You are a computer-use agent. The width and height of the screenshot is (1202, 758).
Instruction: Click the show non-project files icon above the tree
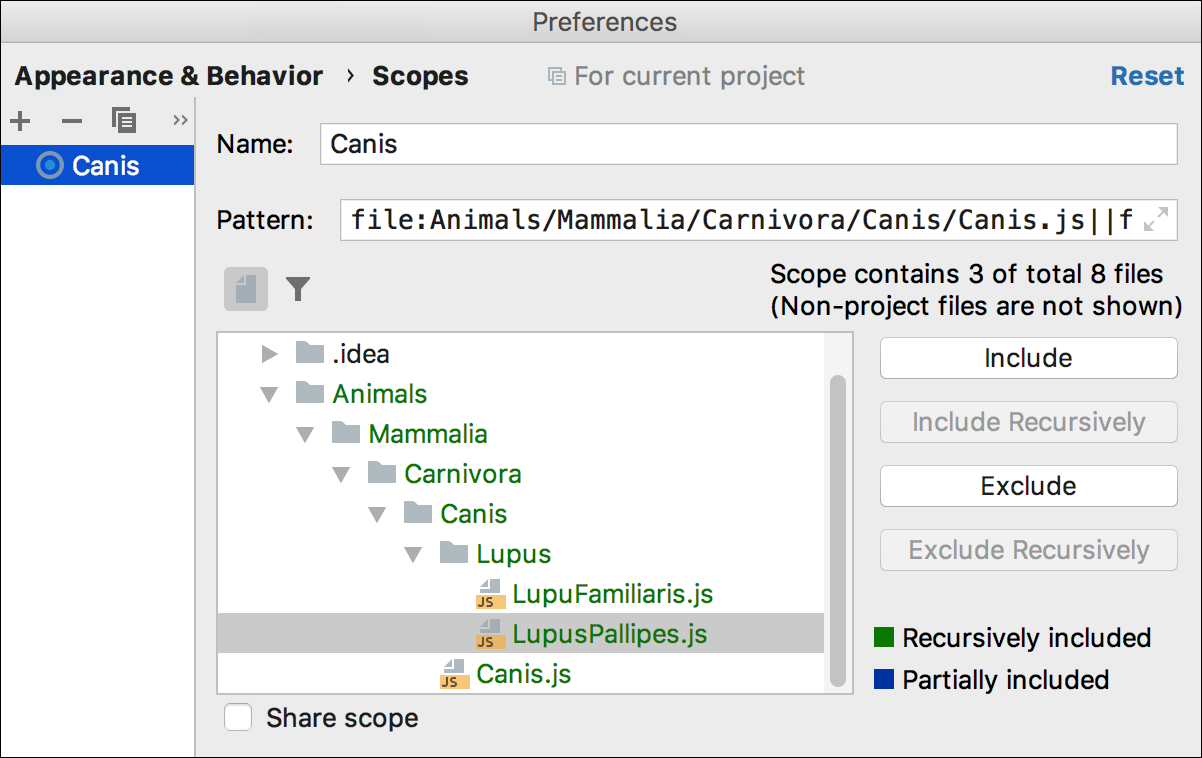[x=245, y=289]
